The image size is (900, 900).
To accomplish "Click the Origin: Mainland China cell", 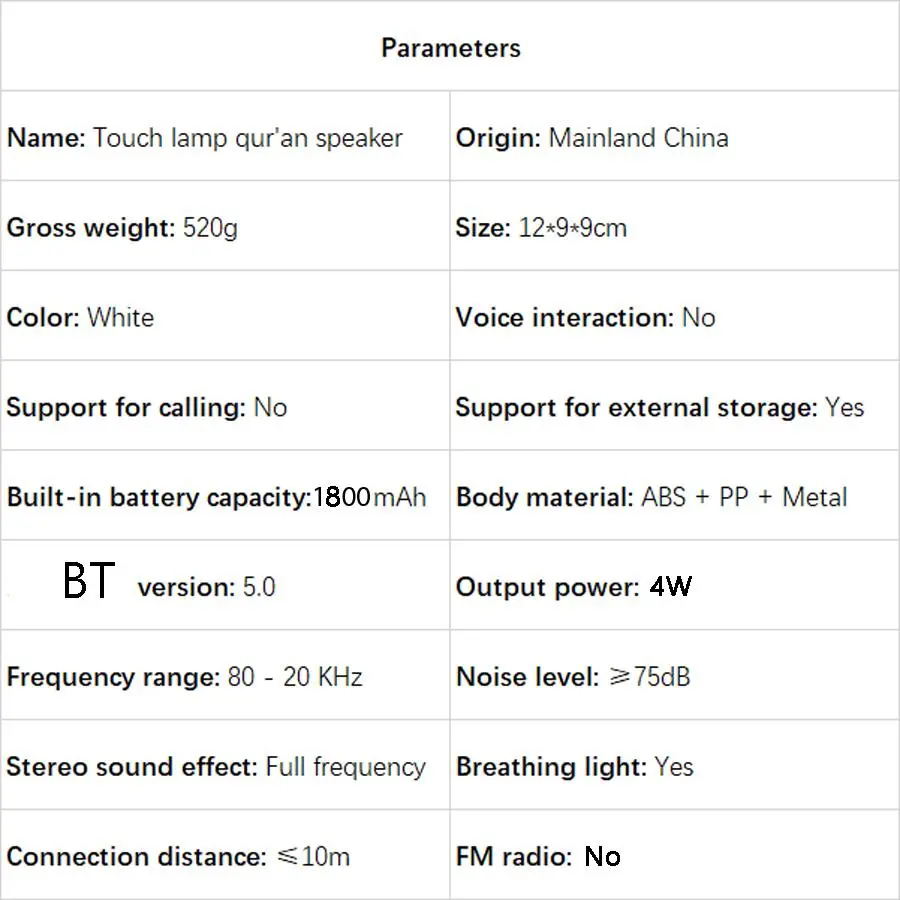I will click(x=592, y=138).
